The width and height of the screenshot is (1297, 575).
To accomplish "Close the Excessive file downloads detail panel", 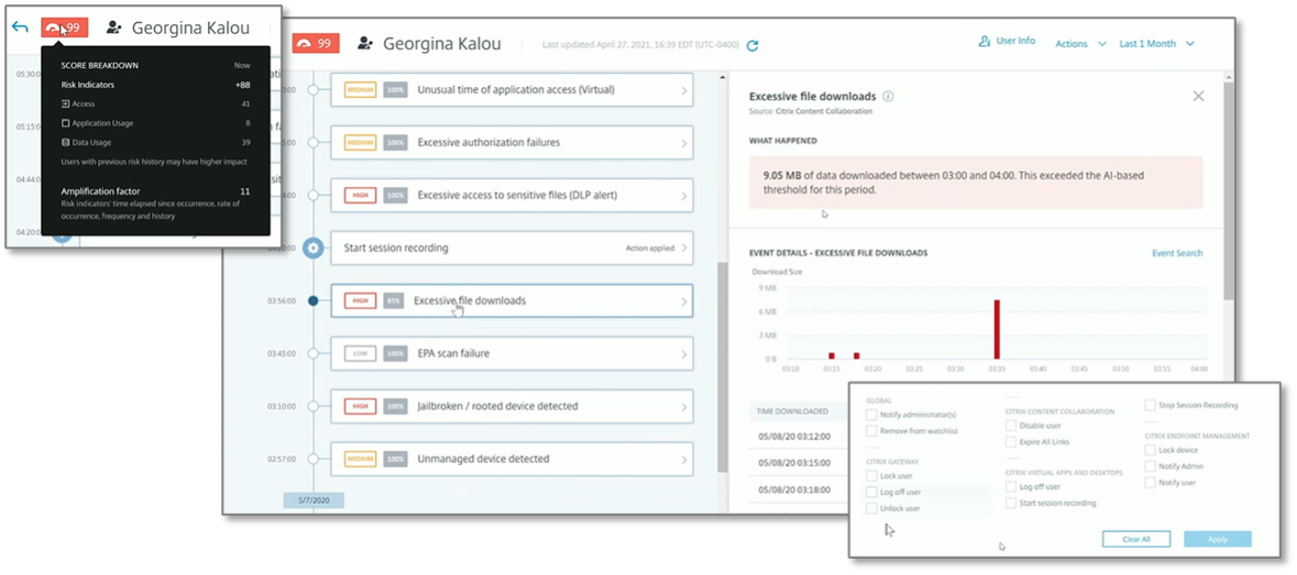I will tap(1198, 96).
